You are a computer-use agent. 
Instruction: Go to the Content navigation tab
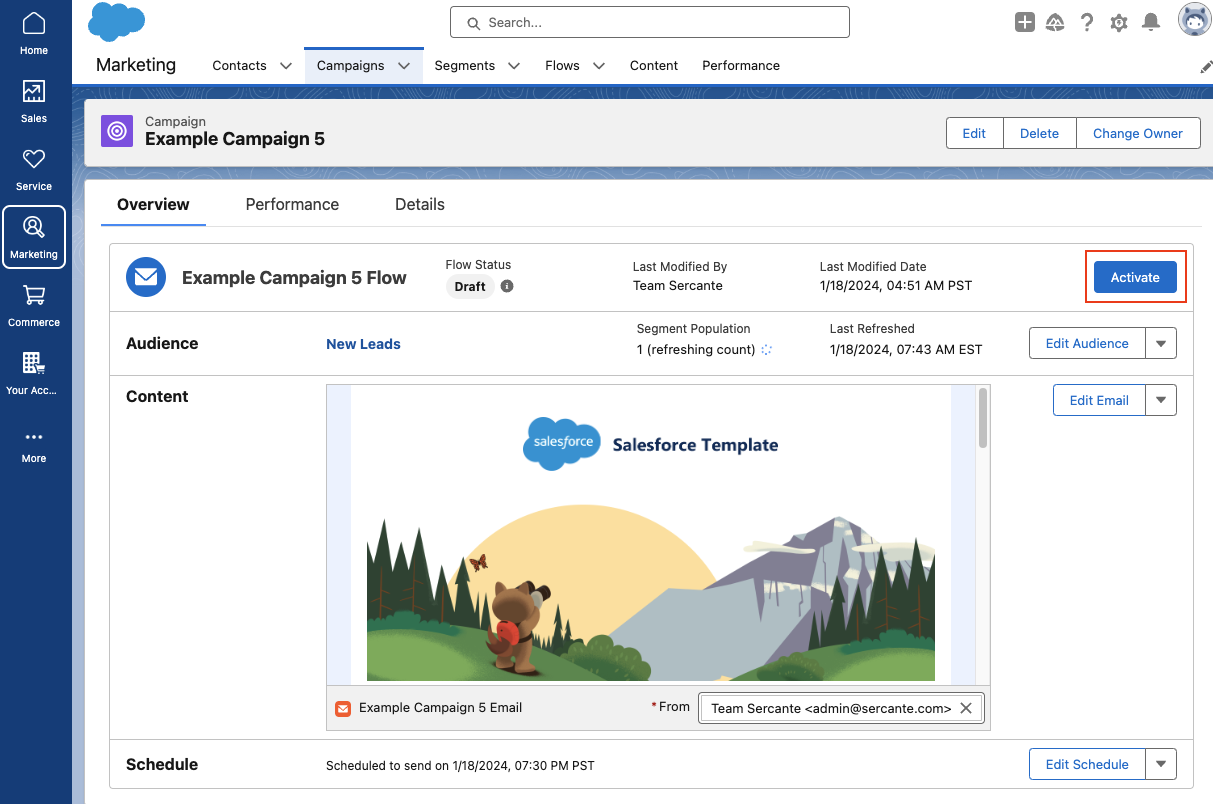tap(654, 66)
